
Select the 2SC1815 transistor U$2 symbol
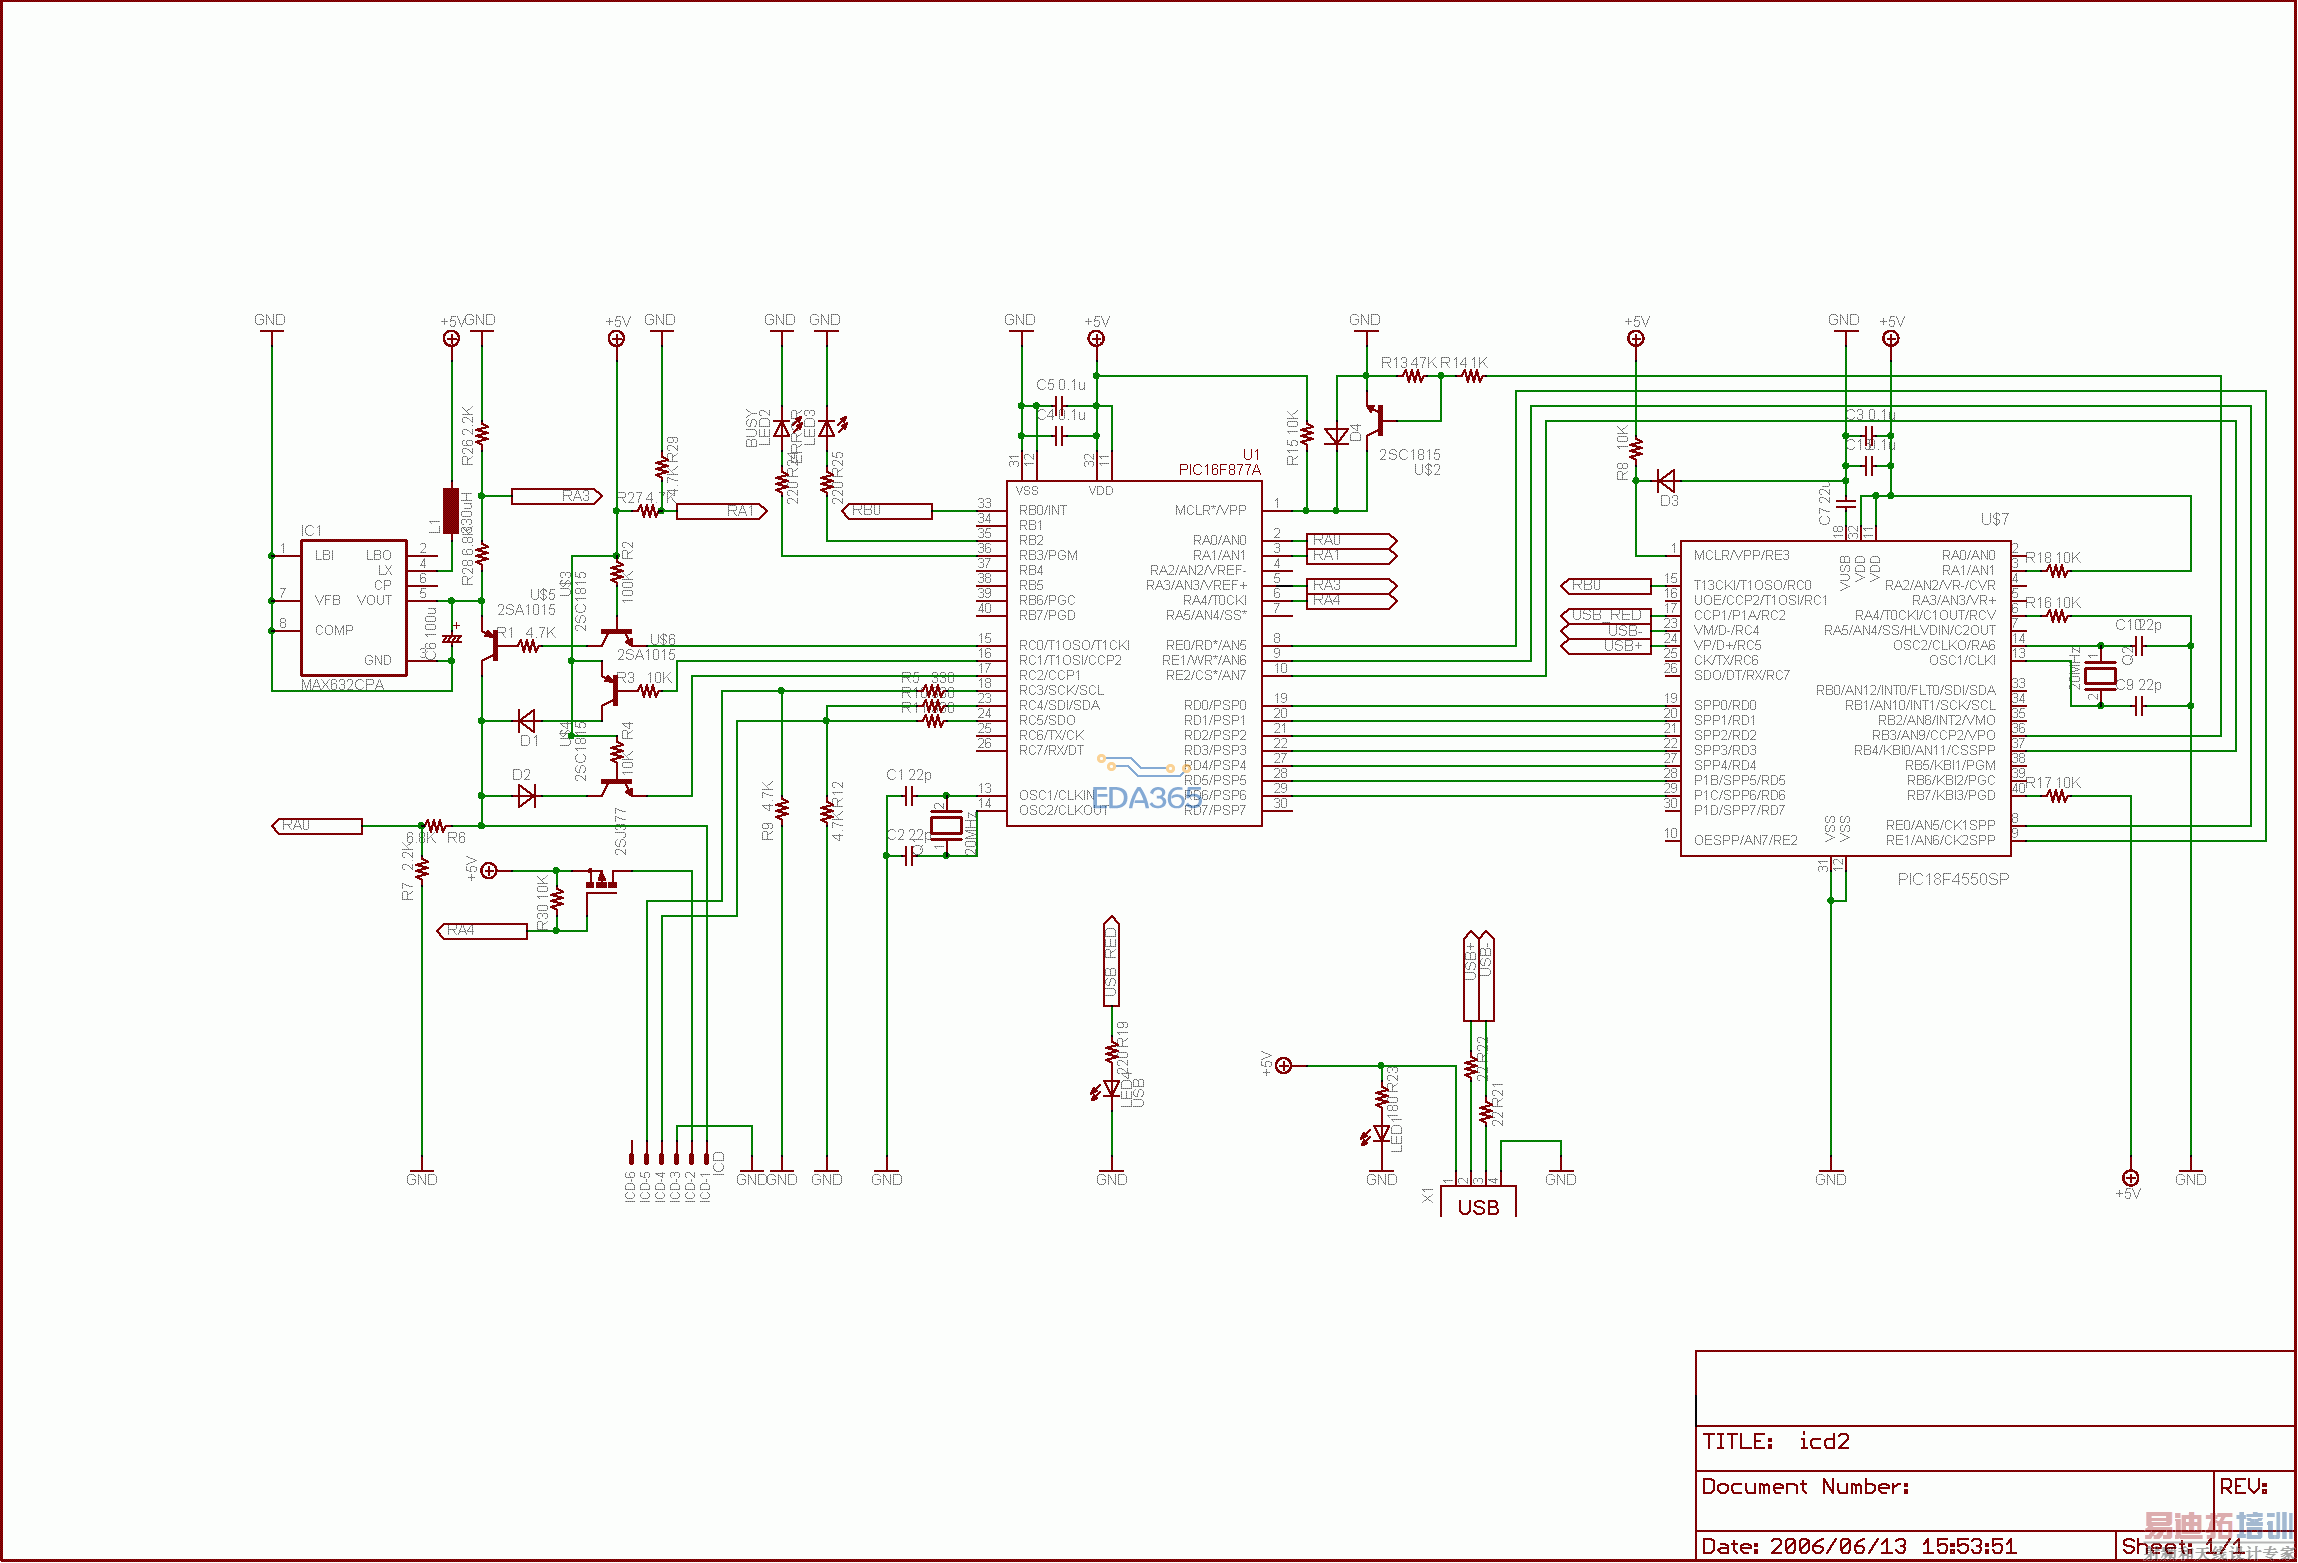point(1378,420)
